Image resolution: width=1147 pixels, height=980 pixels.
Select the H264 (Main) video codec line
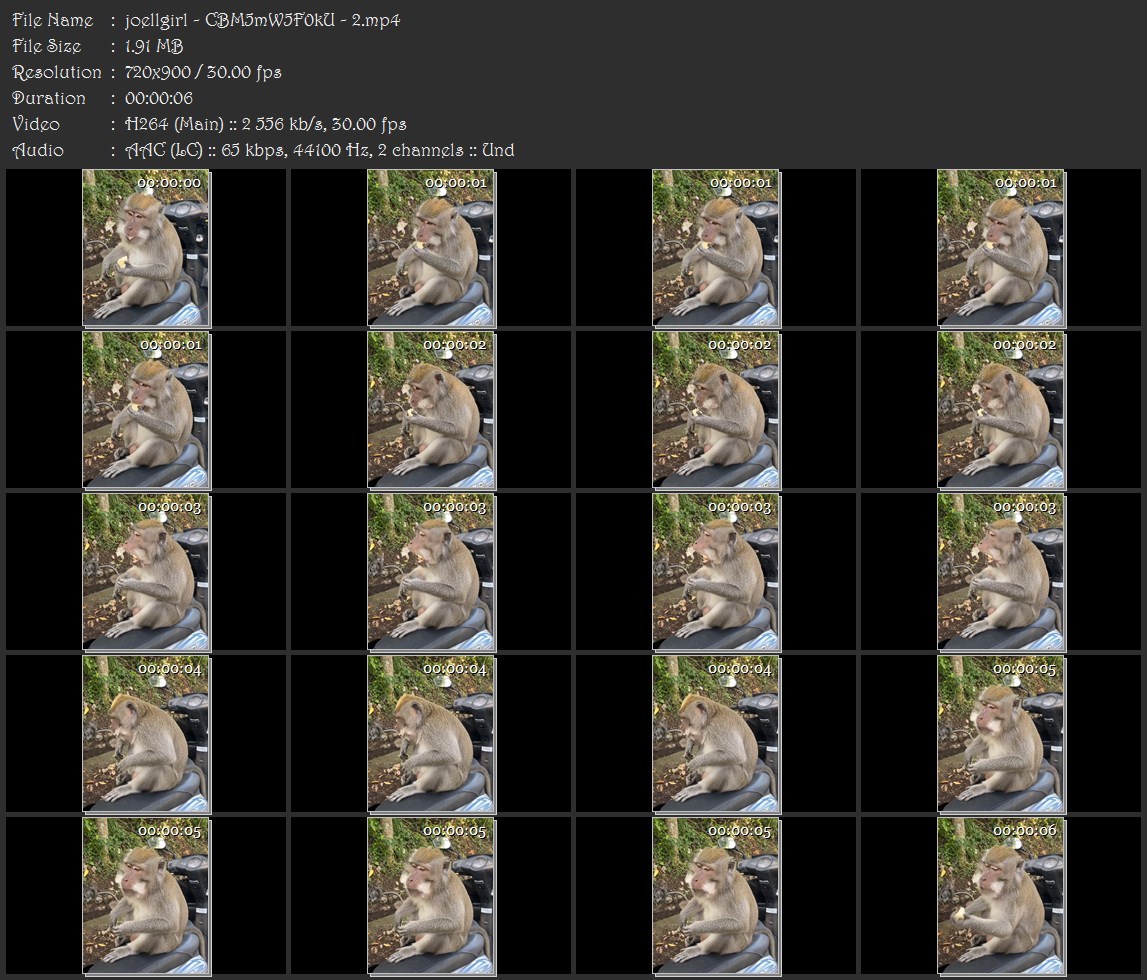(266, 124)
